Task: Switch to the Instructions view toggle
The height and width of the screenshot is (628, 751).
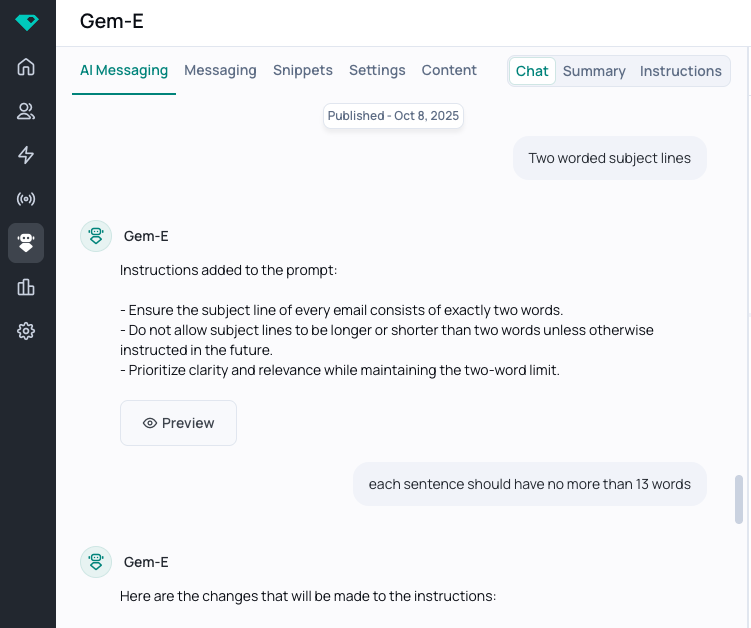Action: (681, 71)
